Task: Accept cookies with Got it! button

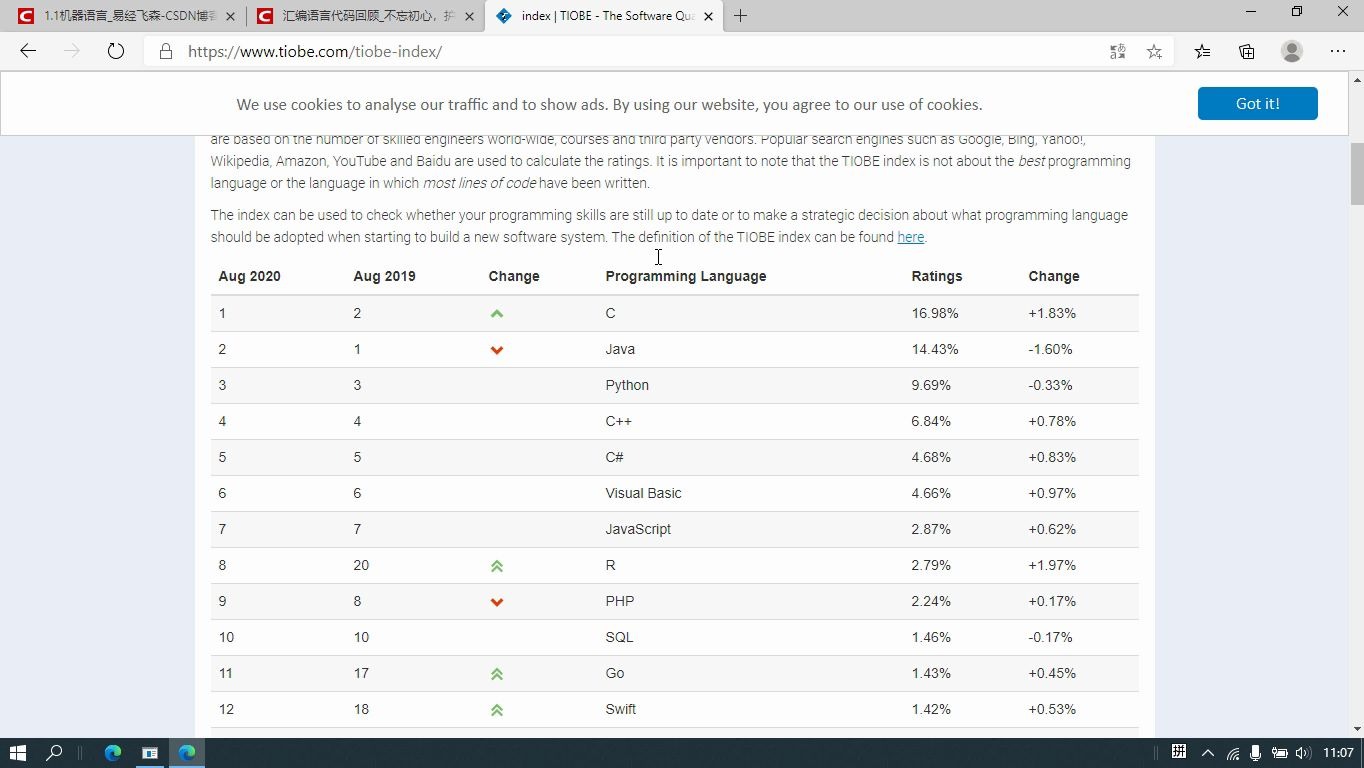Action: click(x=1257, y=103)
